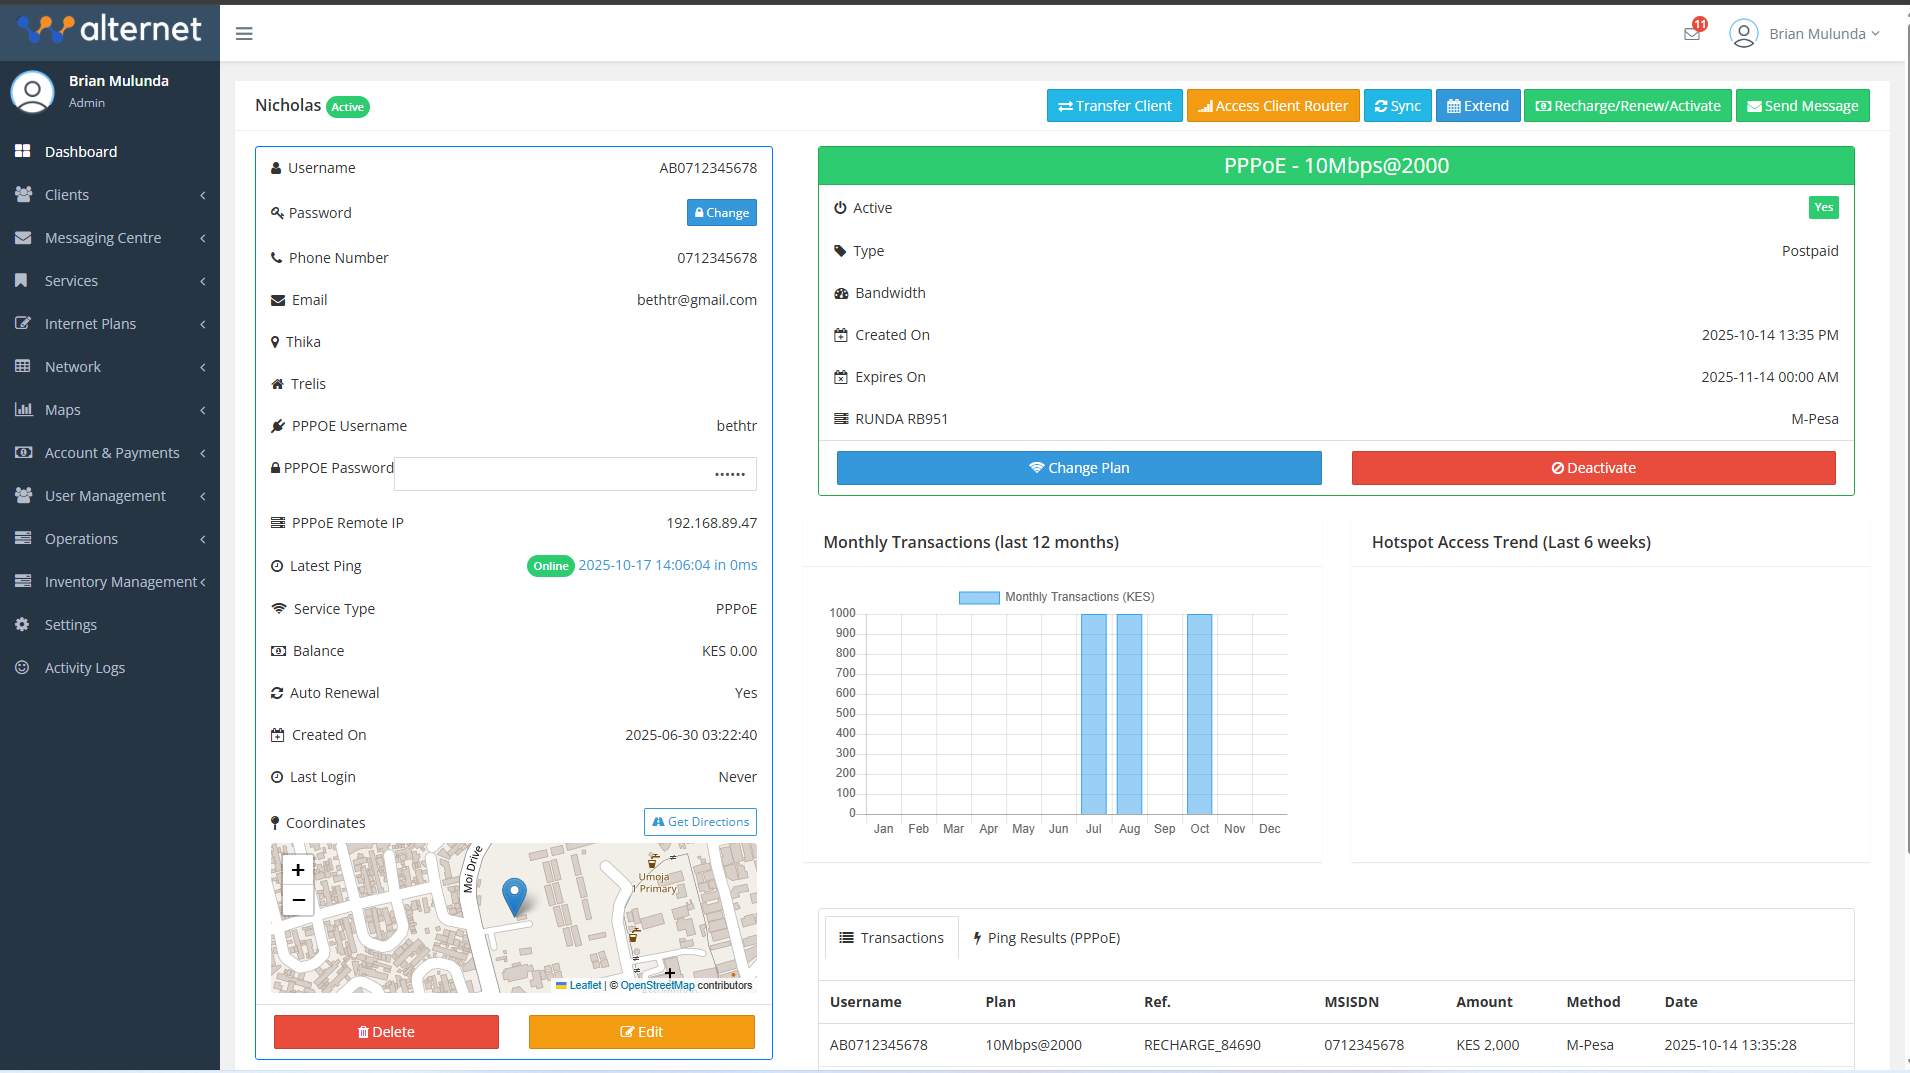
Task: Click the Maps chart icon in sidebar
Action: [22, 409]
